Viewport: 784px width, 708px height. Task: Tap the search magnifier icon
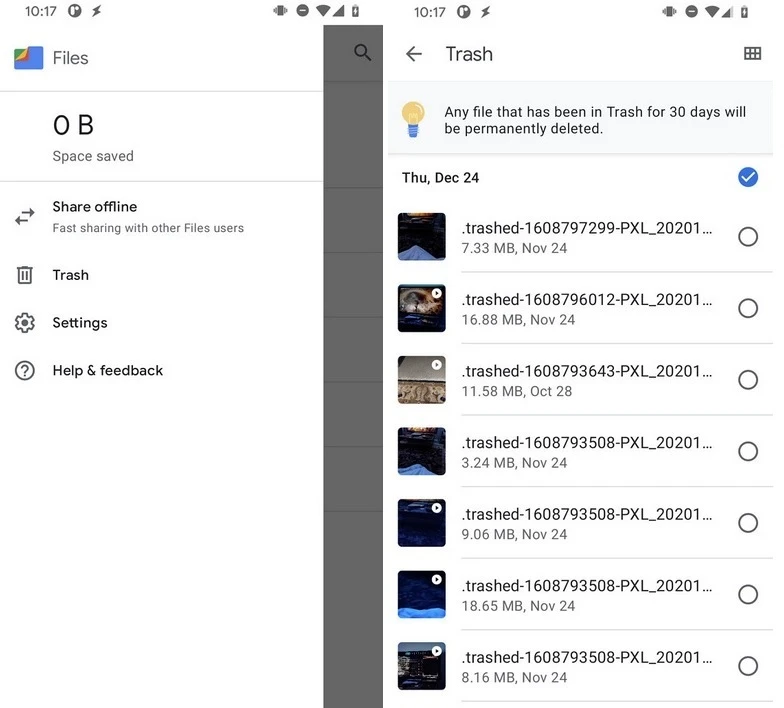coord(362,53)
